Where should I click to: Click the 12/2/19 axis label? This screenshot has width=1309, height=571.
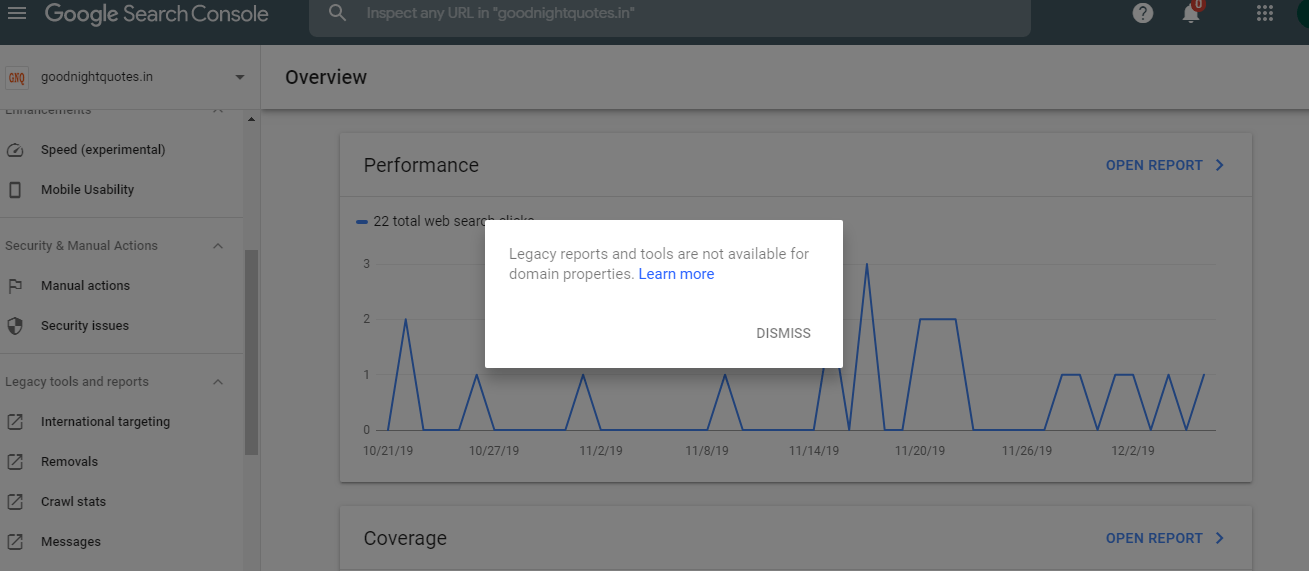tap(1133, 451)
